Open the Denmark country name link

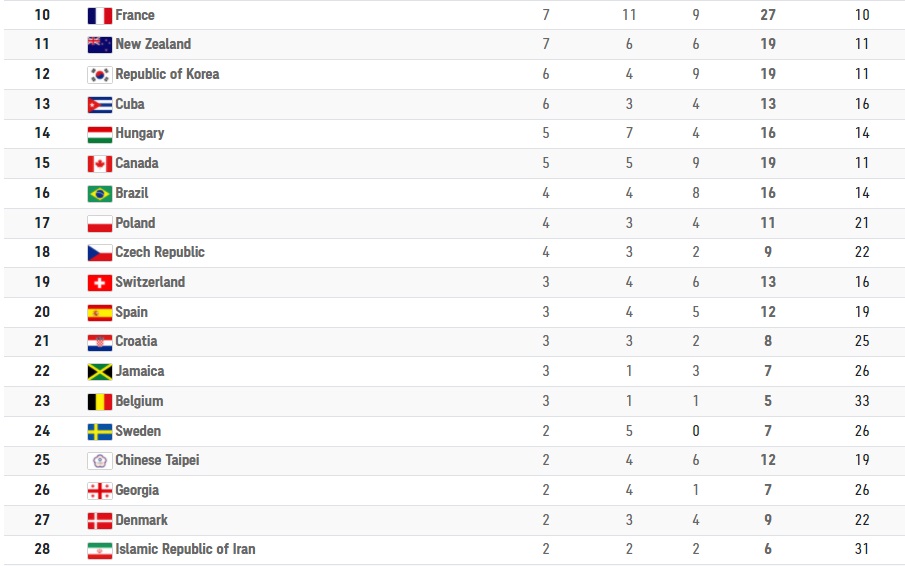pos(141,520)
